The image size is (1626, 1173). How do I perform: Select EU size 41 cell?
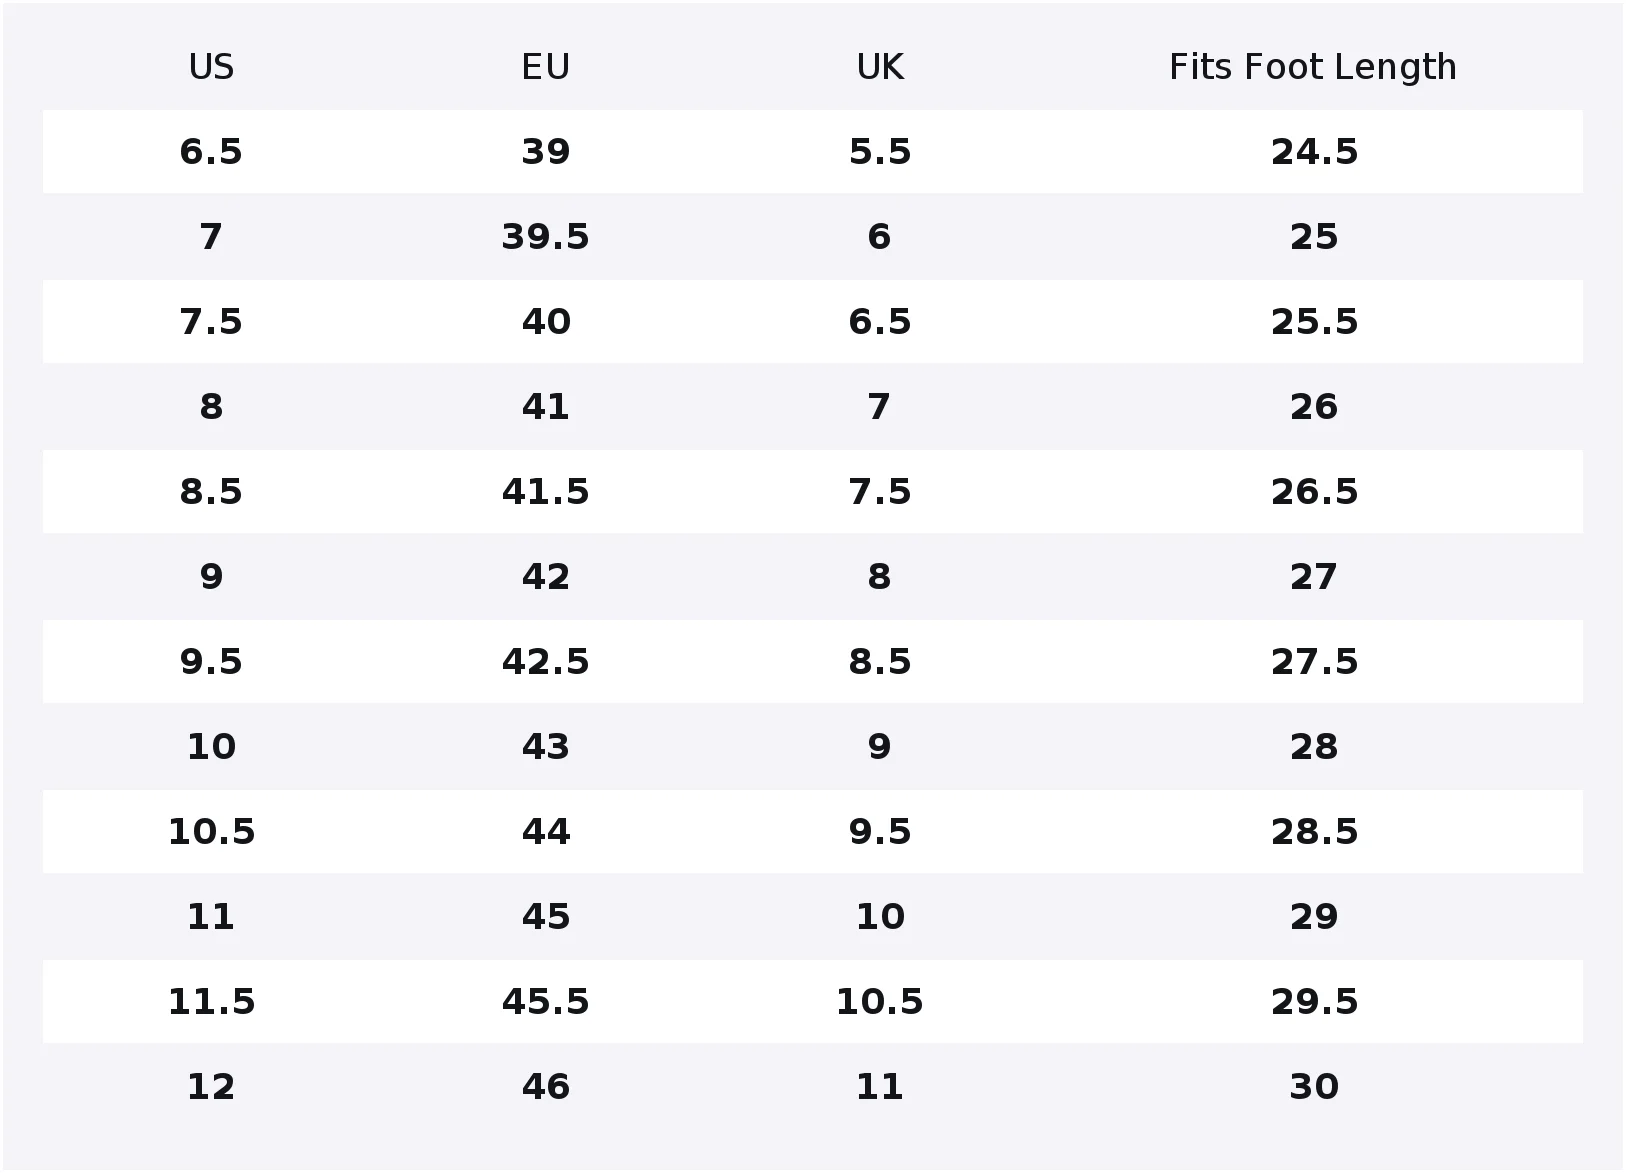(x=545, y=407)
